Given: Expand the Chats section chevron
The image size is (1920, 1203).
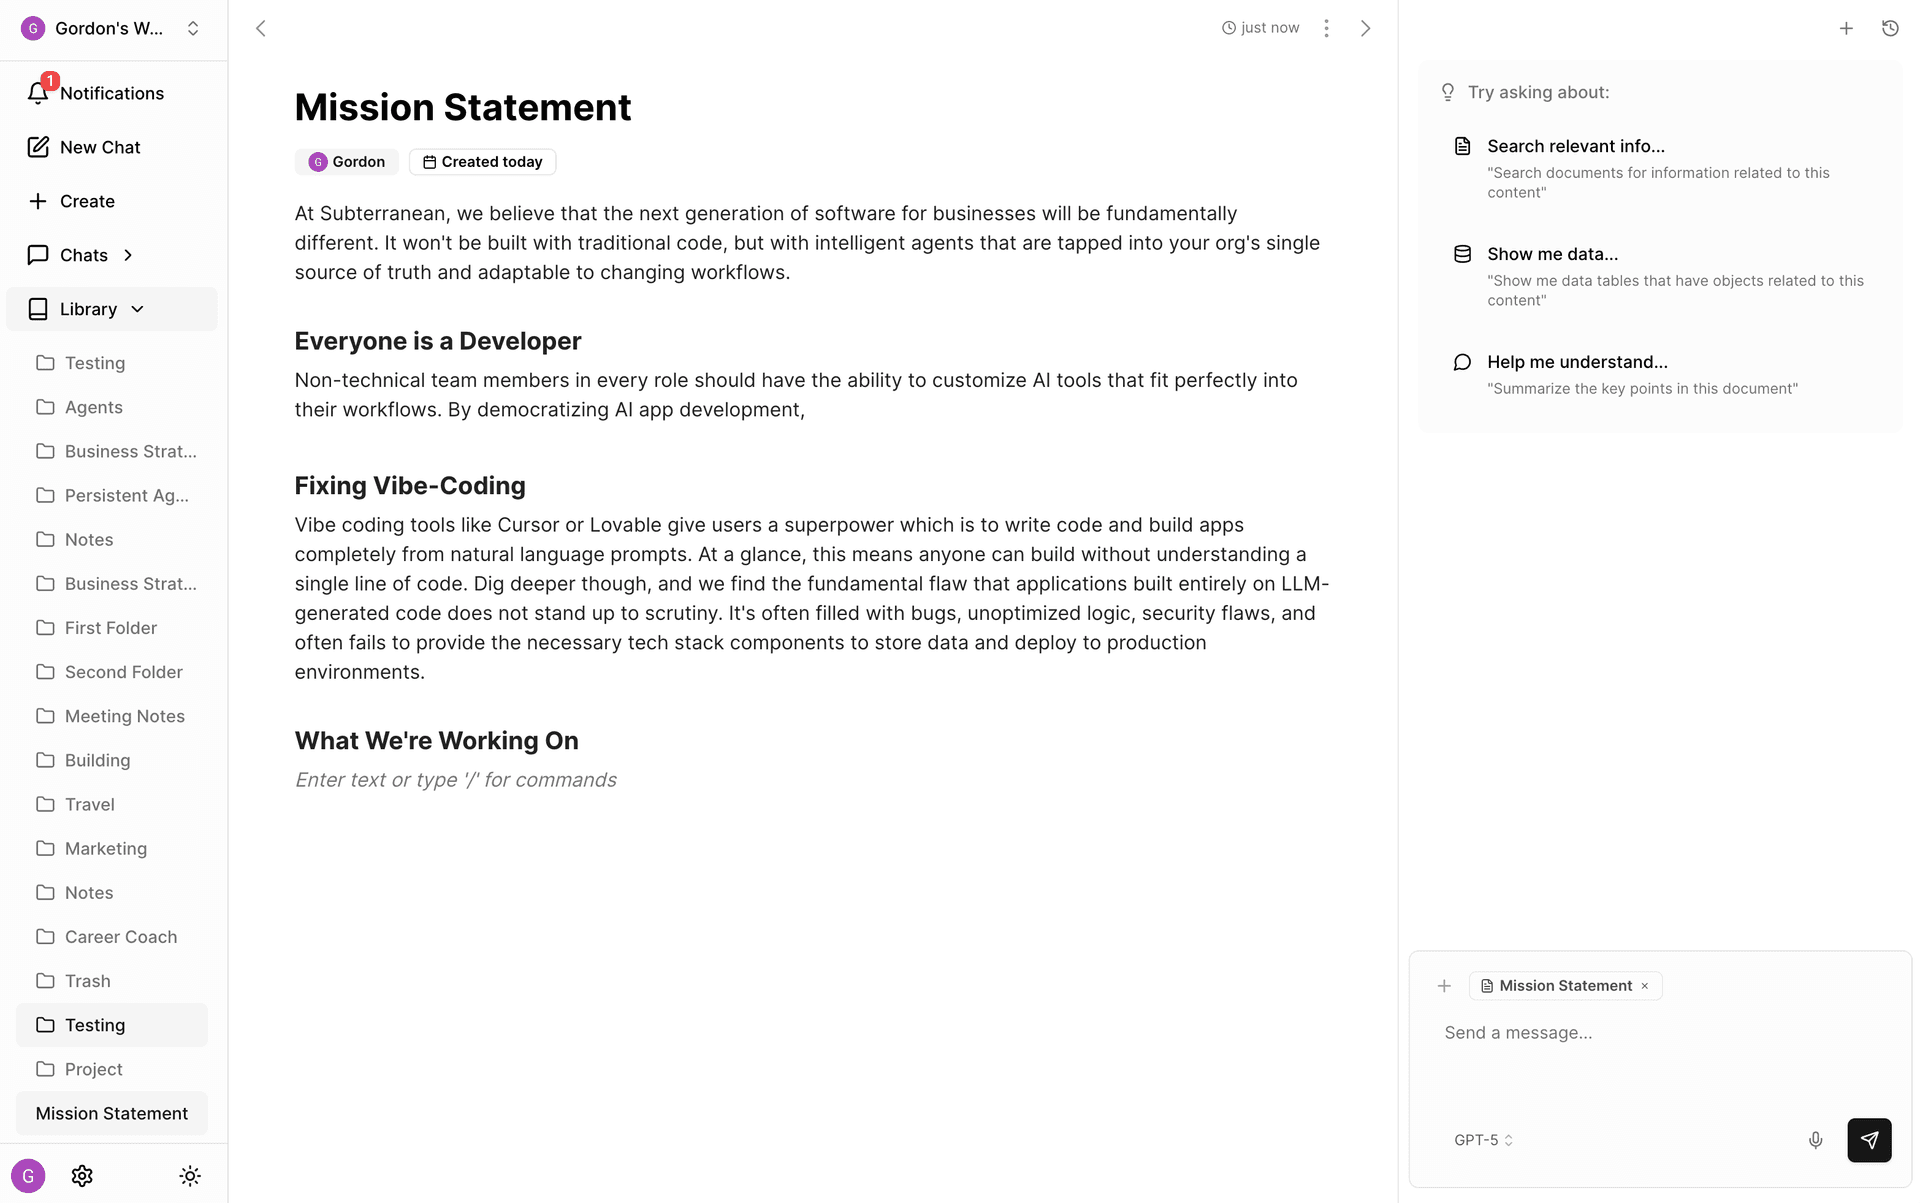Looking at the screenshot, I should click(x=128, y=255).
